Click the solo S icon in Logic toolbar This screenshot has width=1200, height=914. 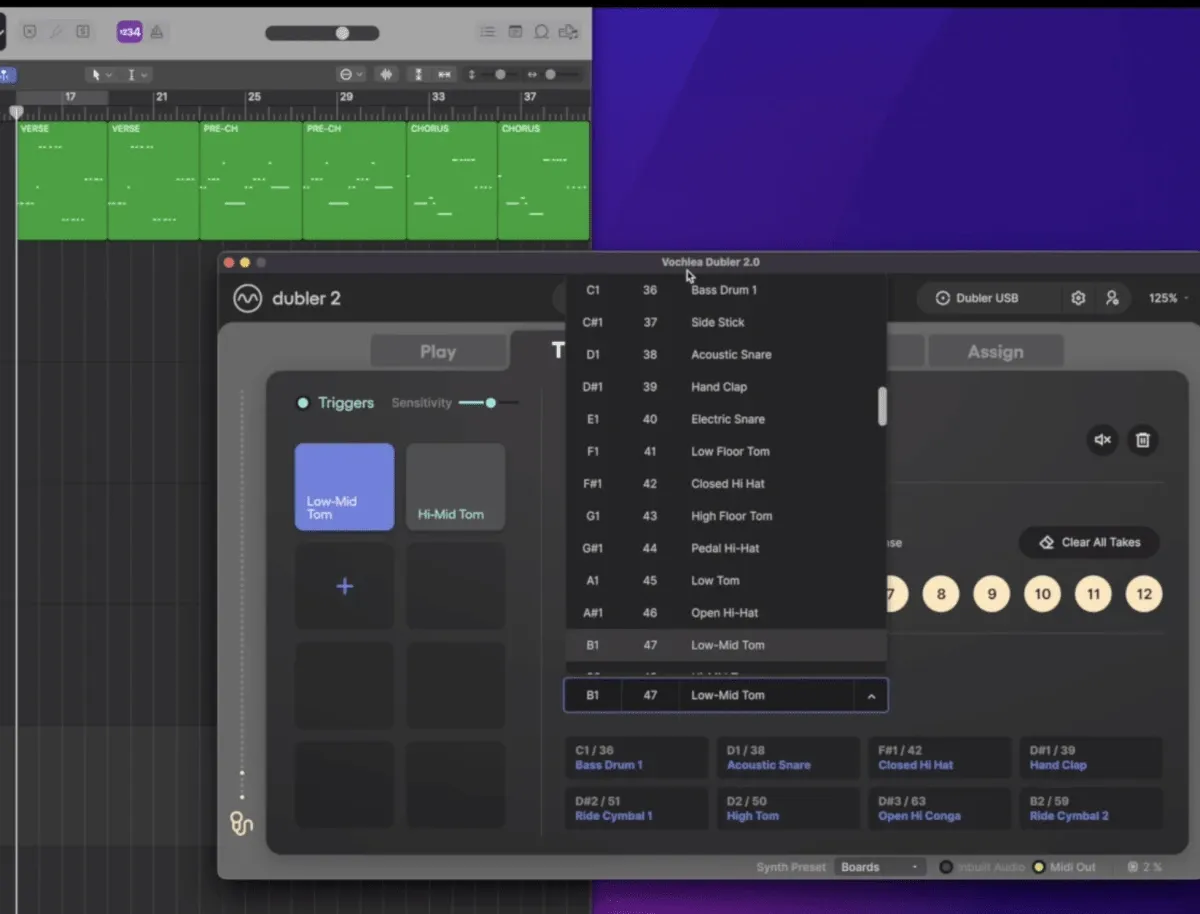click(x=83, y=32)
